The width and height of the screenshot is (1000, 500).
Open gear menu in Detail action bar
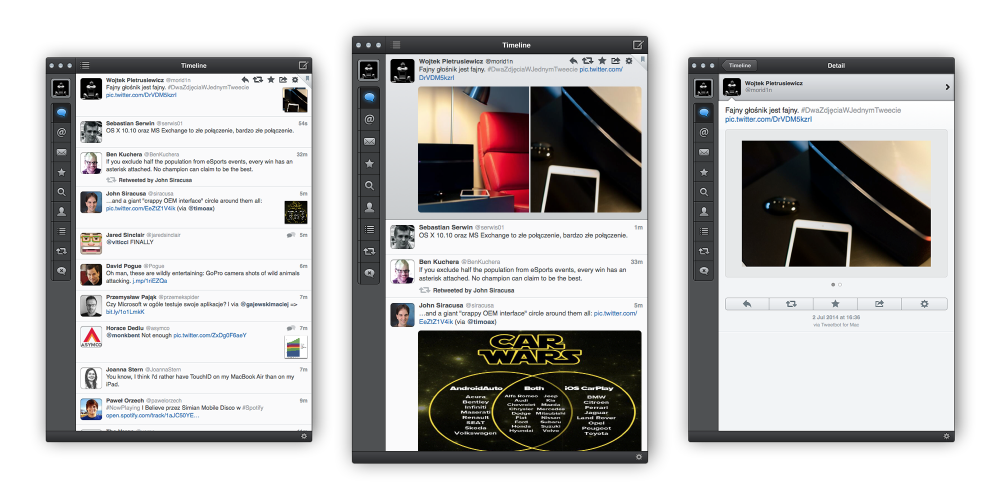point(925,304)
